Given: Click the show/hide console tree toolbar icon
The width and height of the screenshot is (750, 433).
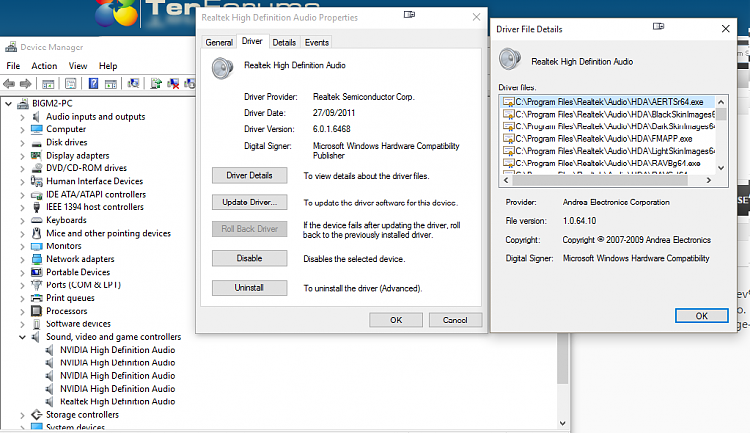Looking at the screenshot, I should click(48, 84).
